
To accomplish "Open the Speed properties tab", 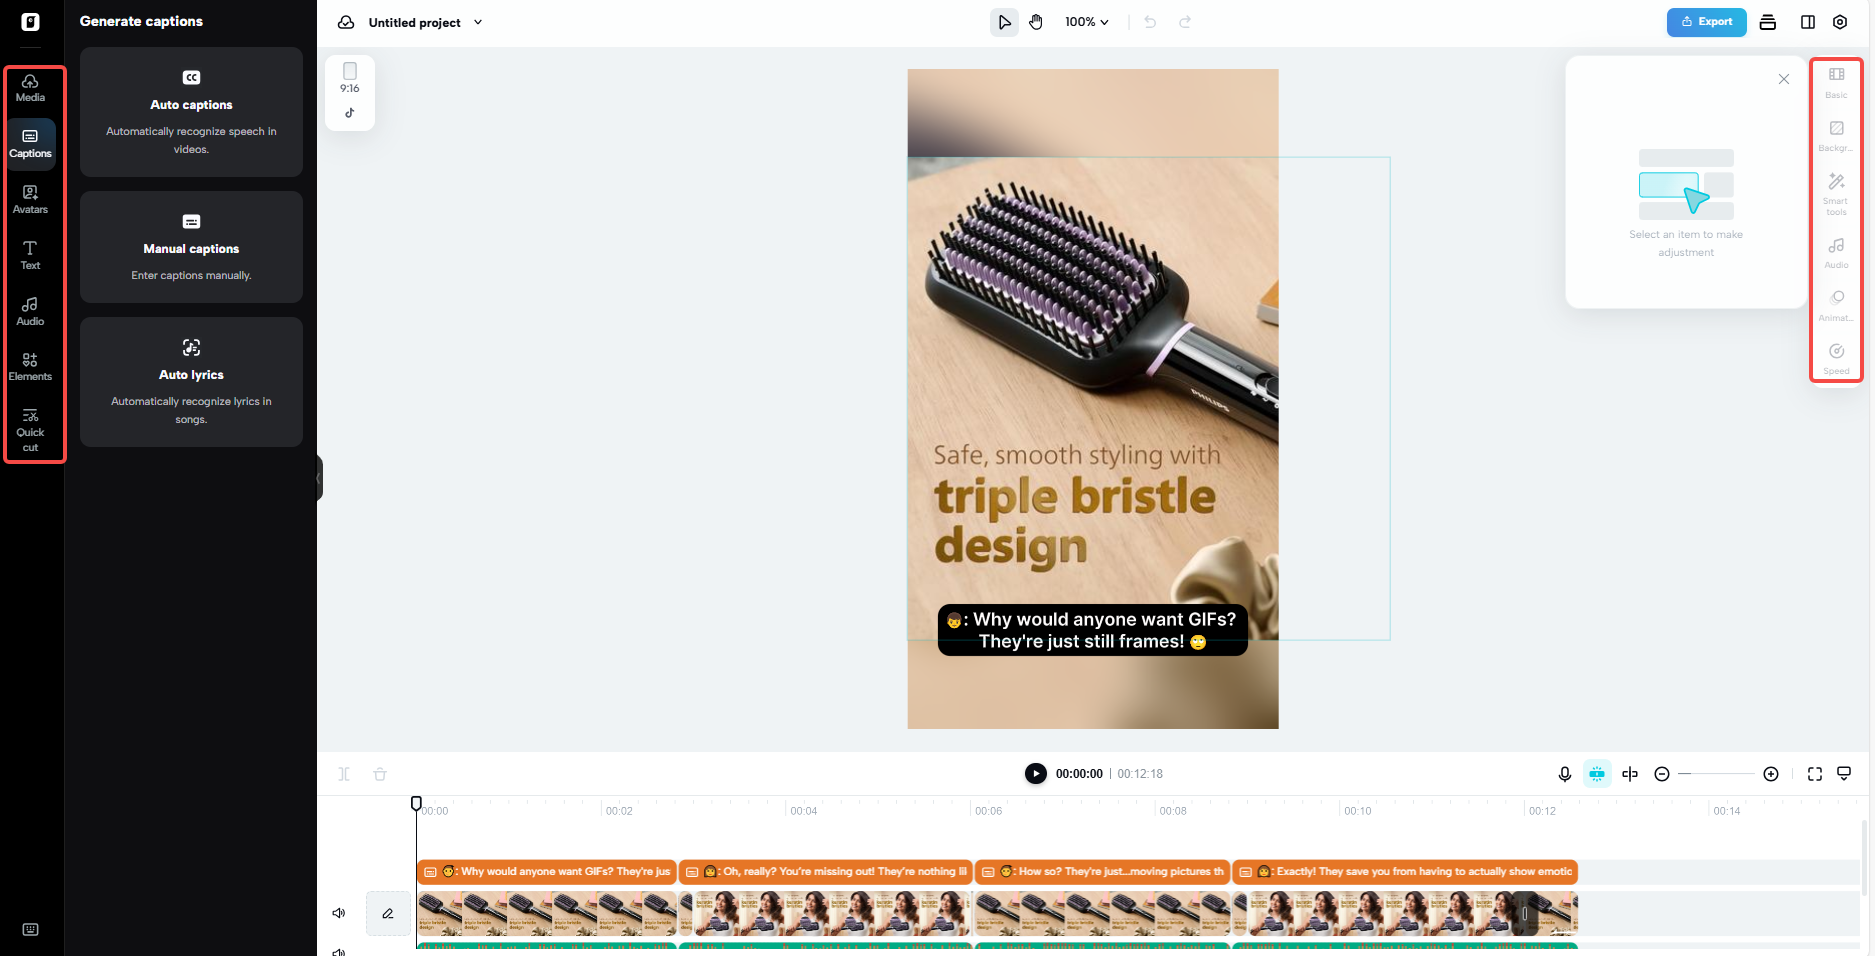I will [x=1836, y=359].
